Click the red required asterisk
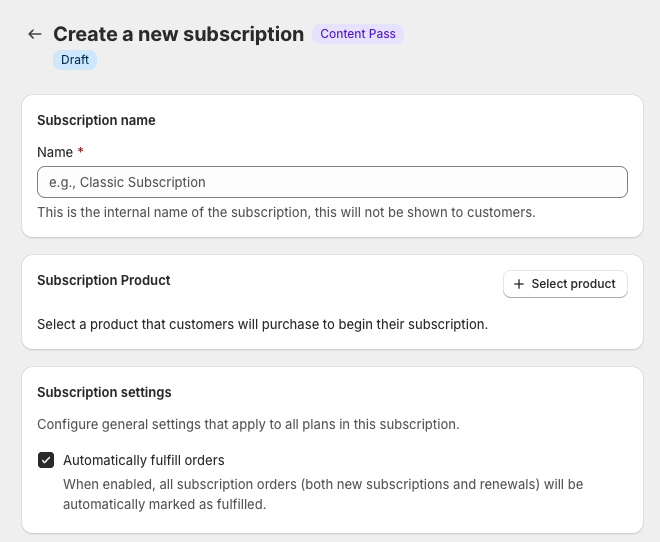The image size is (660, 542). pyautogui.click(x=80, y=152)
